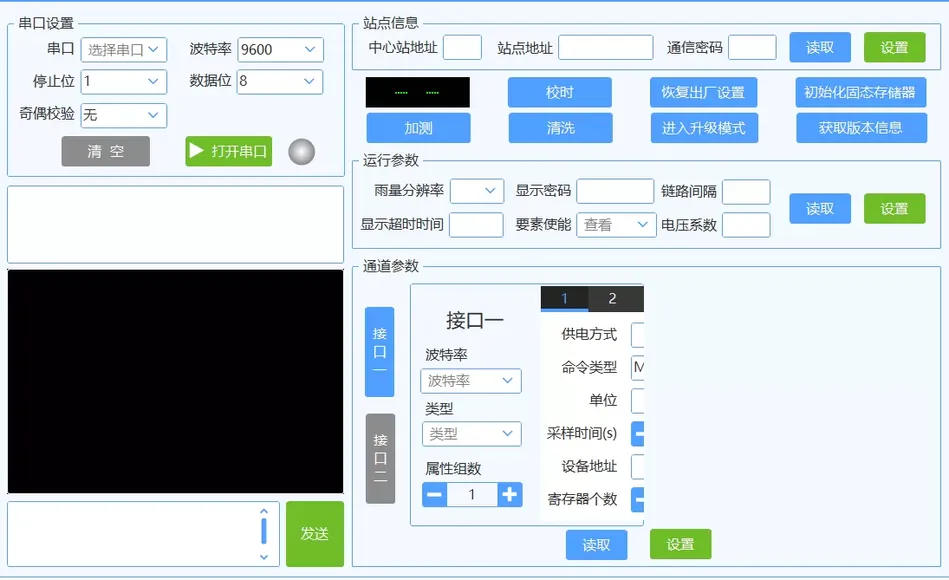Select the 接口二 side tab
This screenshot has height=580, width=949.
(380, 458)
